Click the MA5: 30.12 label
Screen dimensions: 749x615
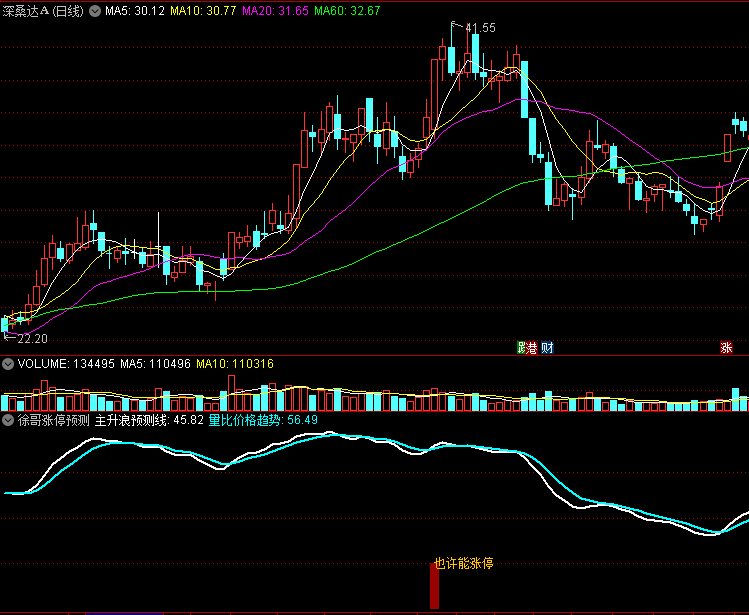tap(135, 11)
